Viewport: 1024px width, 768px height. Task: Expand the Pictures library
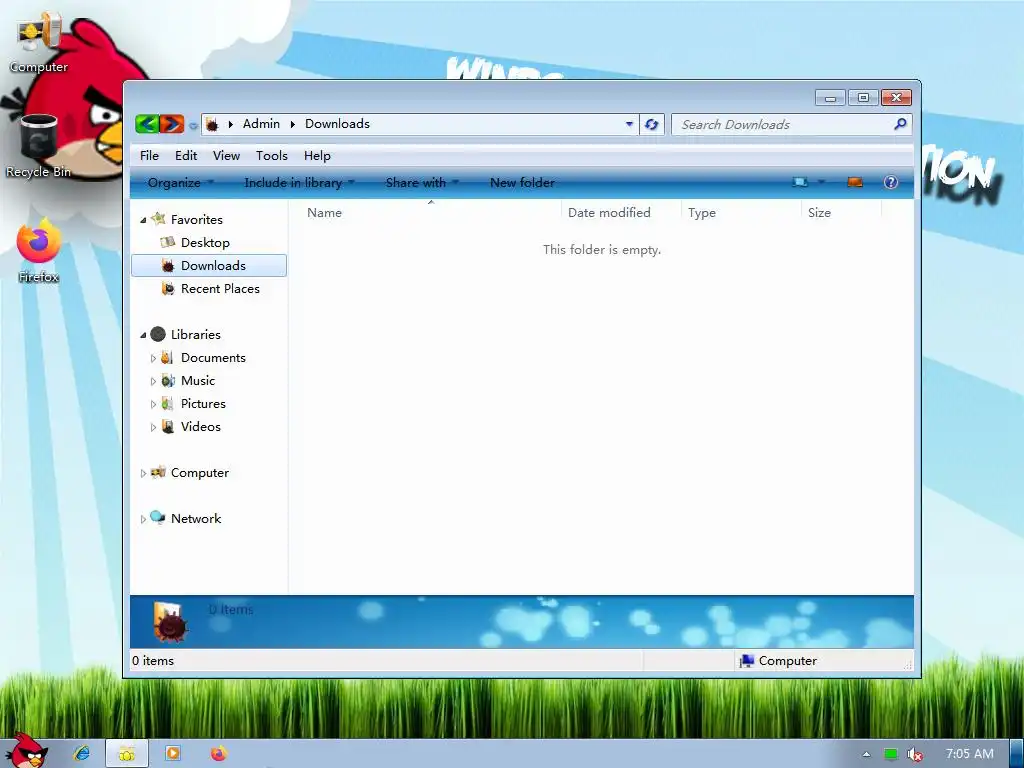(x=153, y=404)
